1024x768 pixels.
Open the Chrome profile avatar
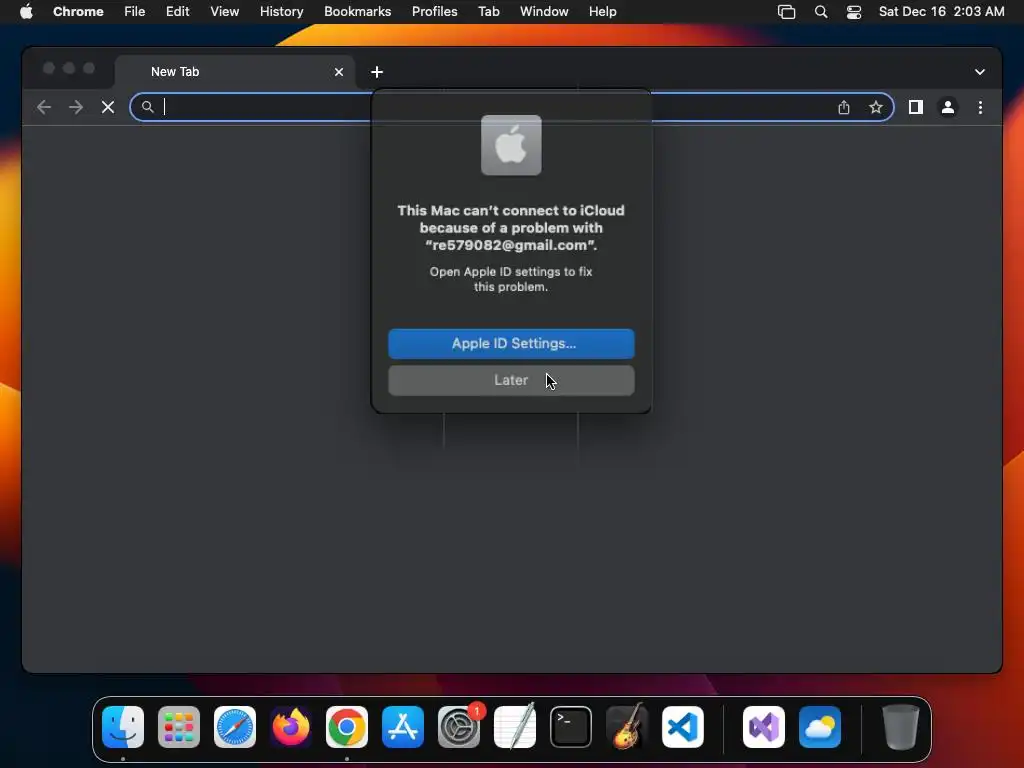(948, 107)
